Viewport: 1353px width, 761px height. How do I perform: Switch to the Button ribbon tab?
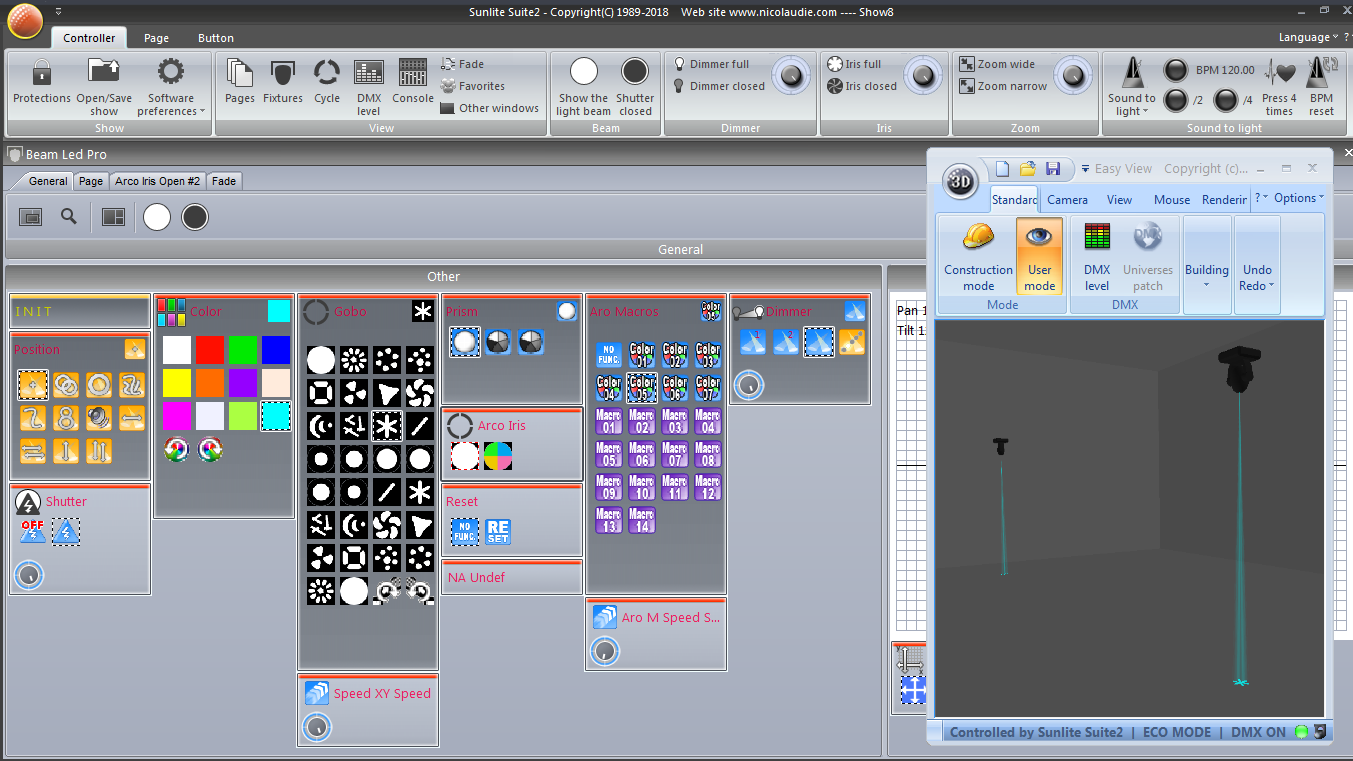coord(216,38)
